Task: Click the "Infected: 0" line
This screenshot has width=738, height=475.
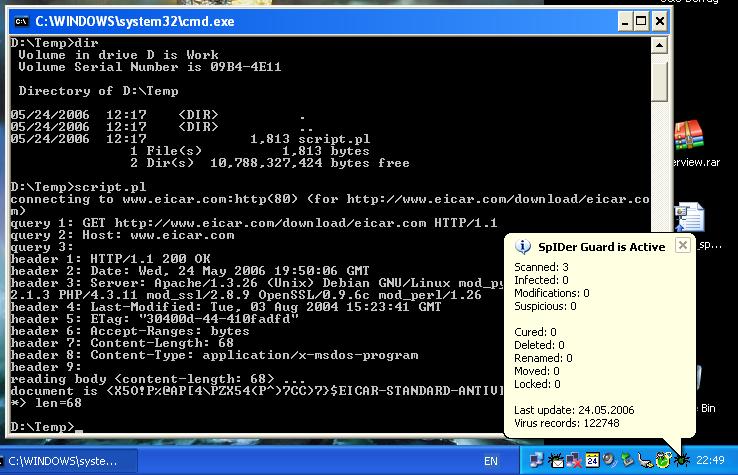Action: 541,280
